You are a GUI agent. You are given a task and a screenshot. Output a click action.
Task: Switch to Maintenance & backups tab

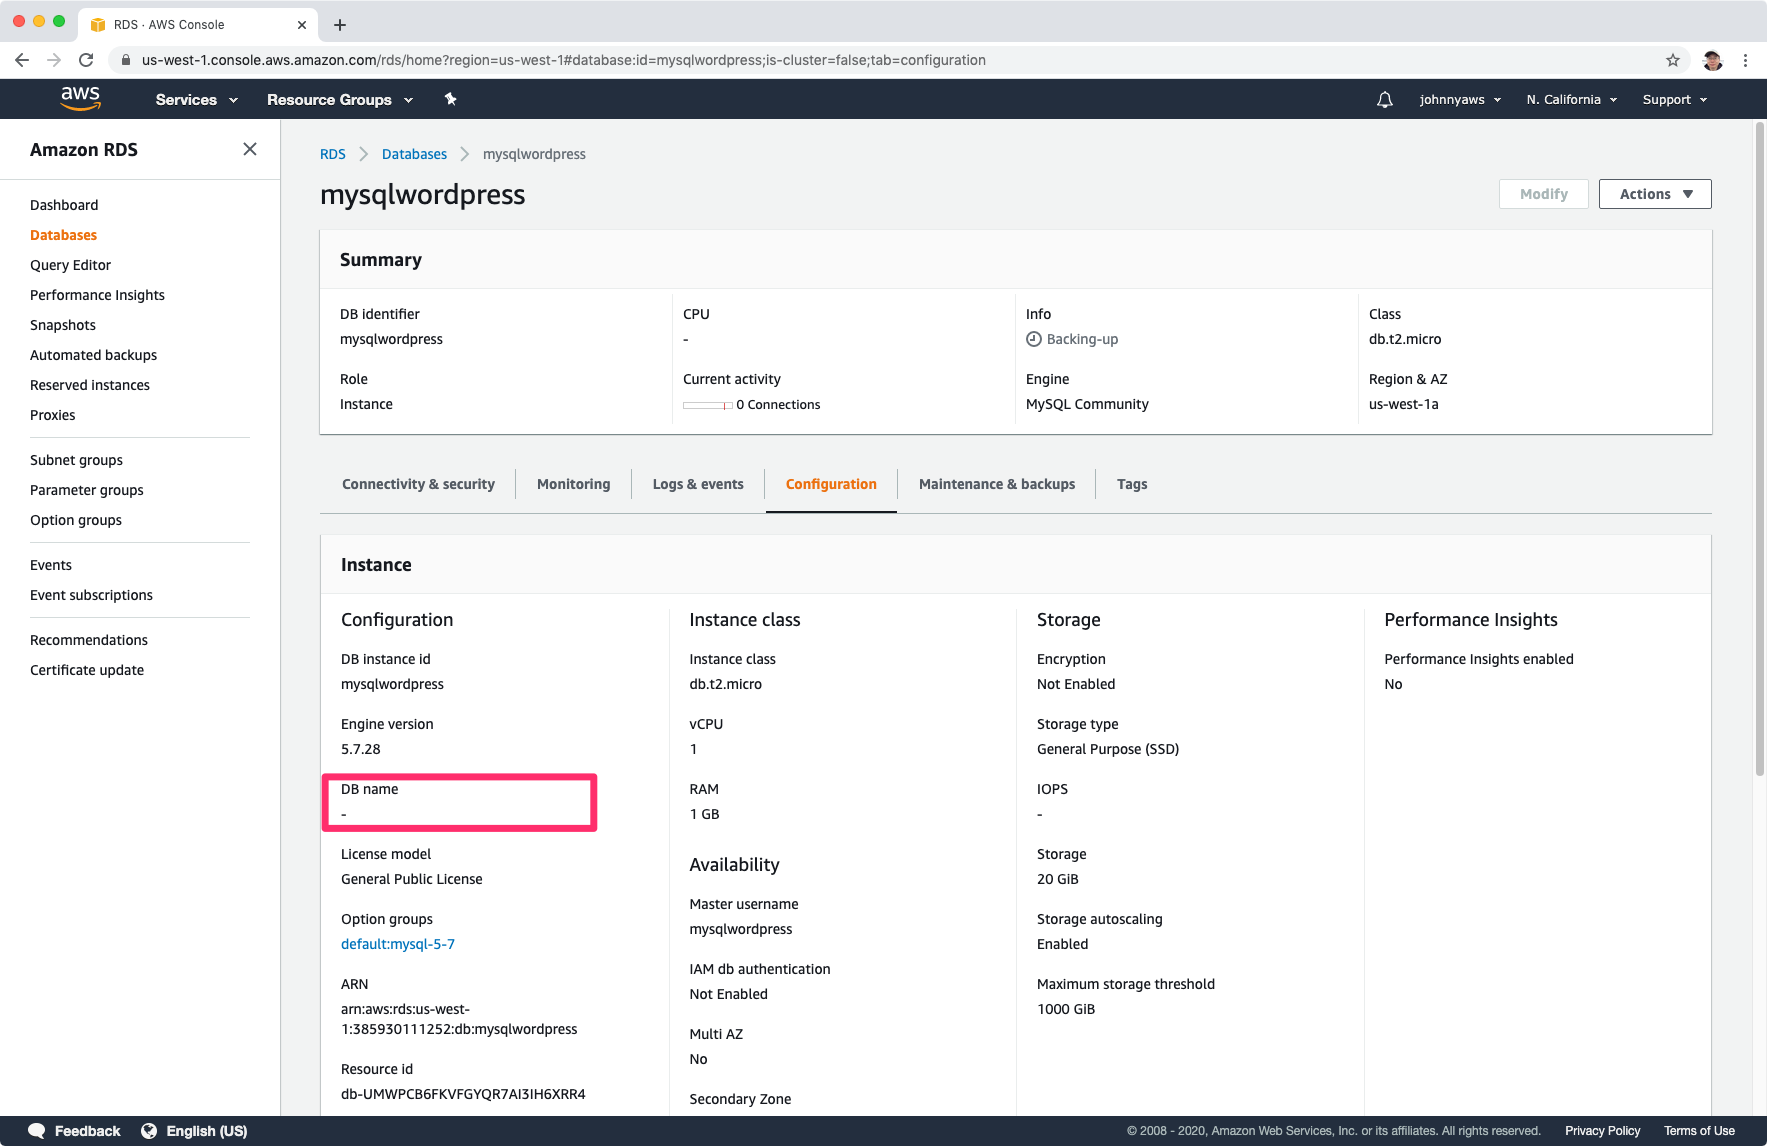pyautogui.click(x=997, y=484)
